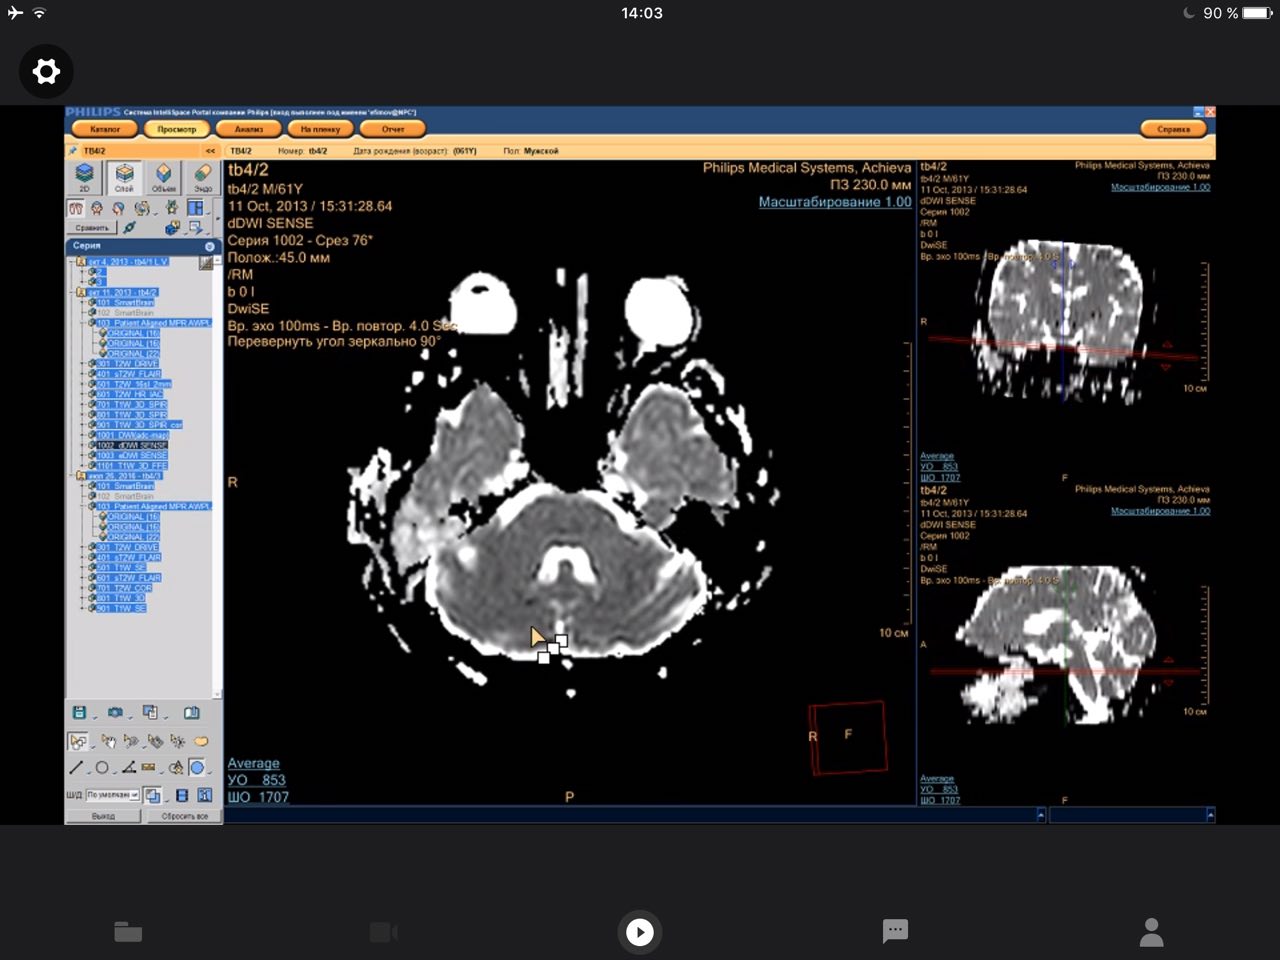Select series 1001 DWI(adc-map)

(x=133, y=435)
